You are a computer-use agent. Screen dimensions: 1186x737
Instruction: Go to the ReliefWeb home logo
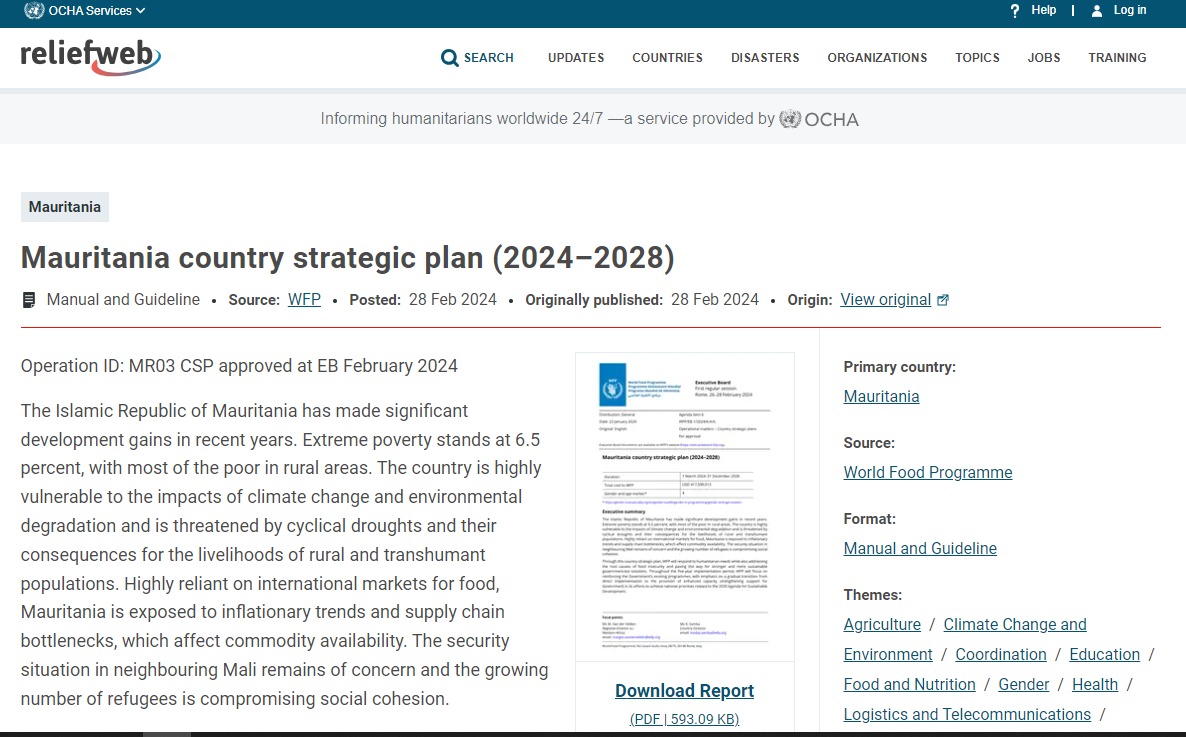click(x=91, y=57)
